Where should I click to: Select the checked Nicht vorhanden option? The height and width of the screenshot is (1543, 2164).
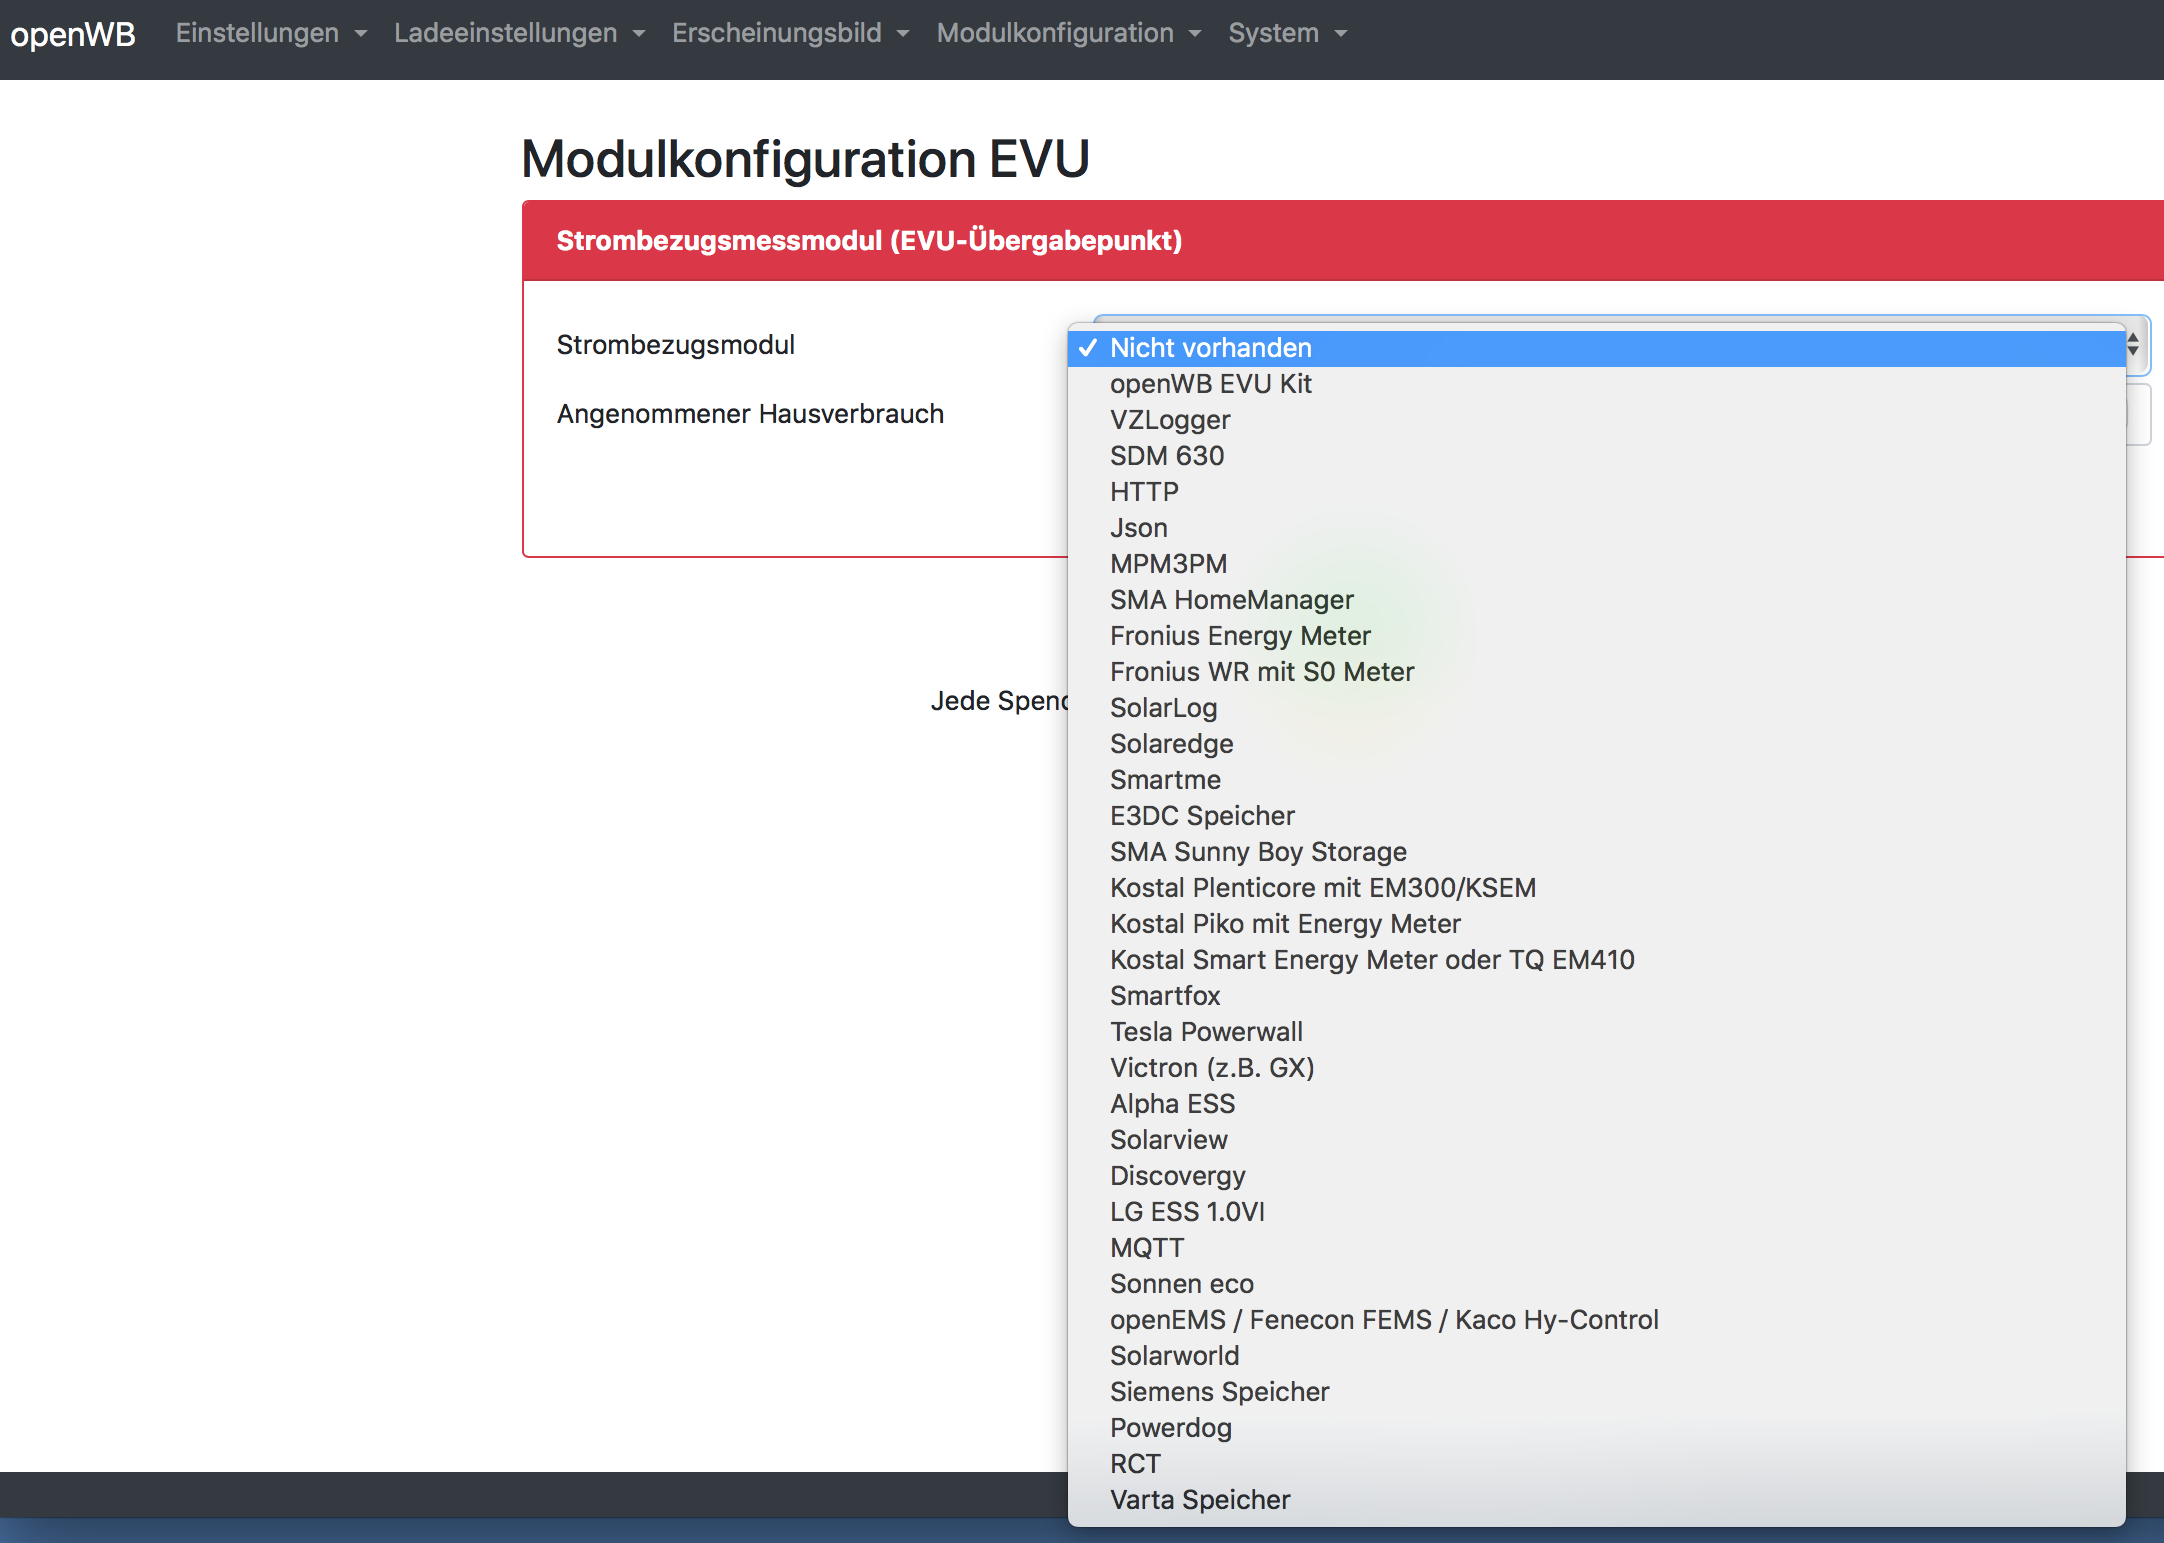pyautogui.click(x=1210, y=348)
